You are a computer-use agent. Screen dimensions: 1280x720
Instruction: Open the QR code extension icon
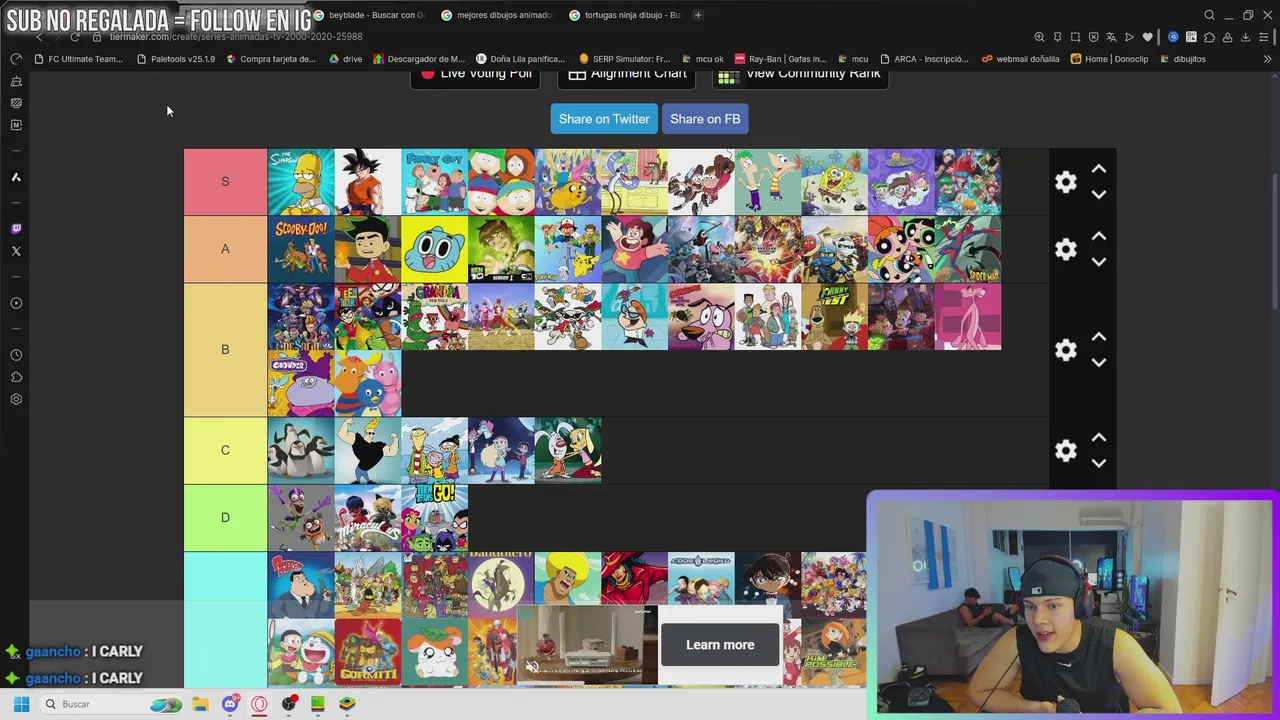coord(1191,37)
